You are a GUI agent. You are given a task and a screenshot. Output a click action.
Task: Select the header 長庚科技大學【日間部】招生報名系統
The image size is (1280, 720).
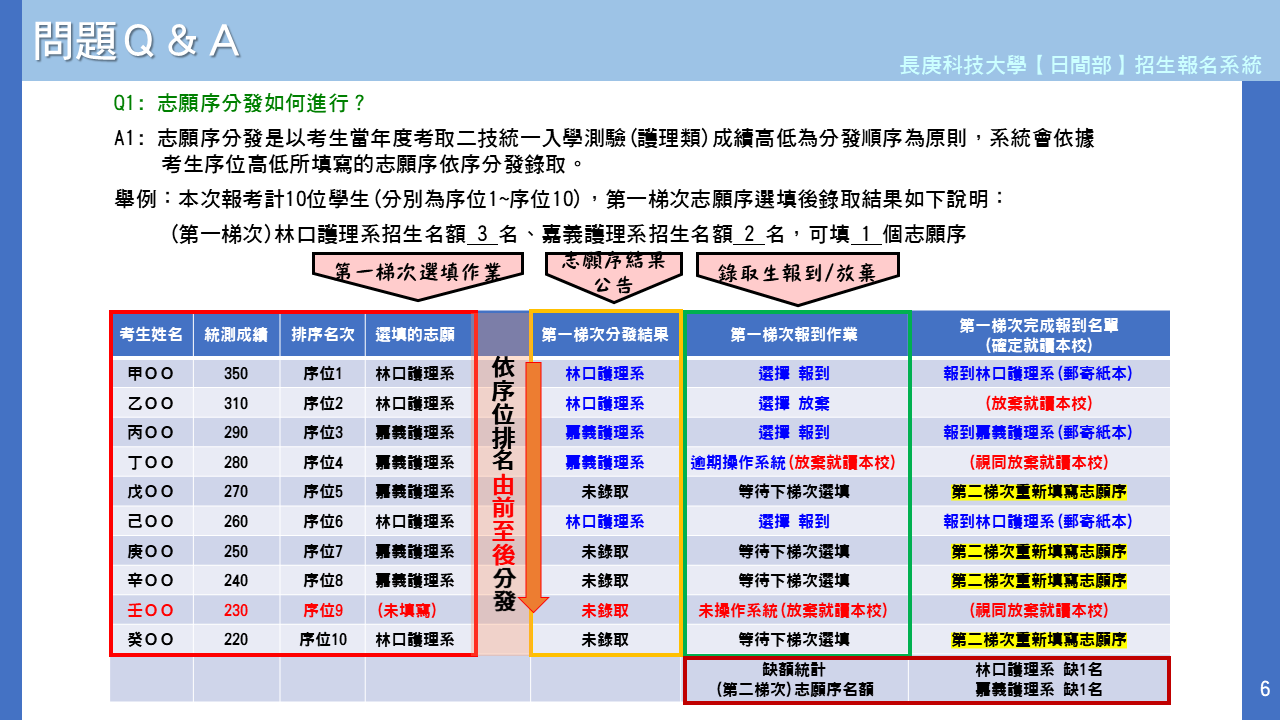(x=1081, y=66)
